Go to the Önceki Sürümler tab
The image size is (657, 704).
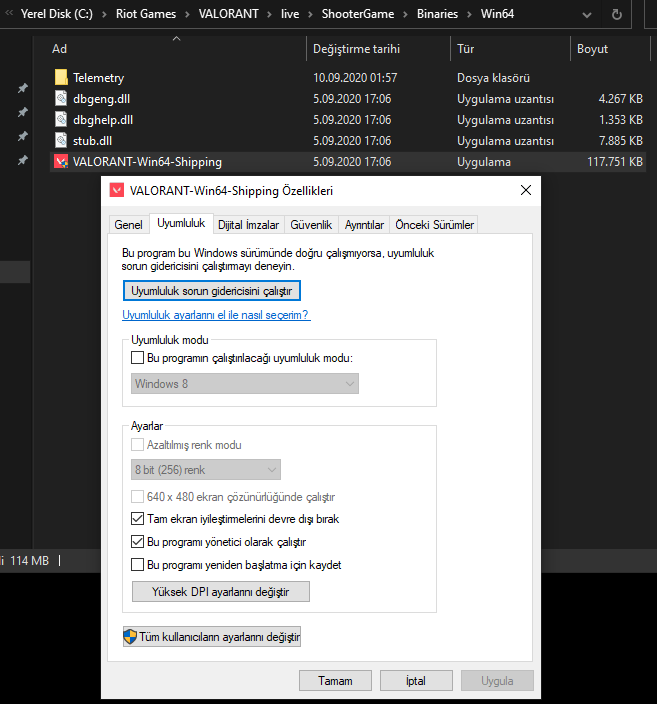(434, 224)
